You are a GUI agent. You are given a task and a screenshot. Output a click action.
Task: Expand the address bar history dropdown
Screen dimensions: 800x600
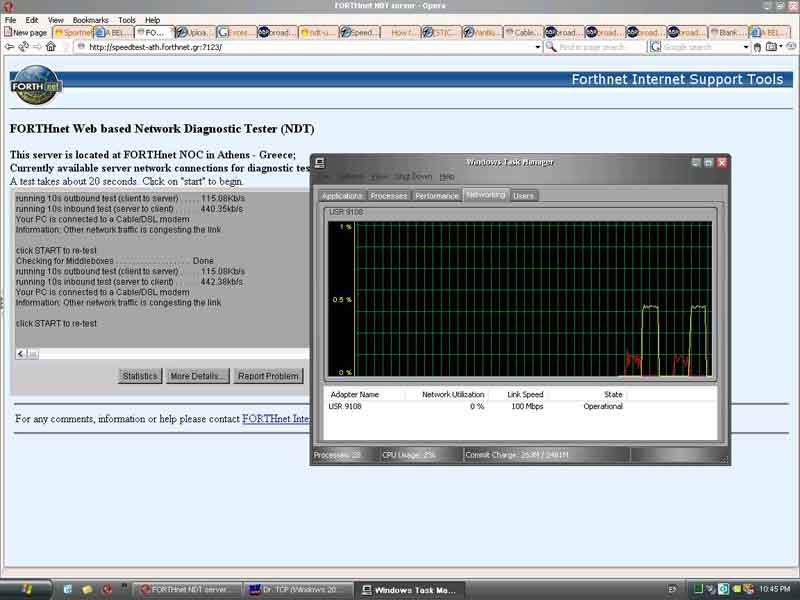pos(538,47)
